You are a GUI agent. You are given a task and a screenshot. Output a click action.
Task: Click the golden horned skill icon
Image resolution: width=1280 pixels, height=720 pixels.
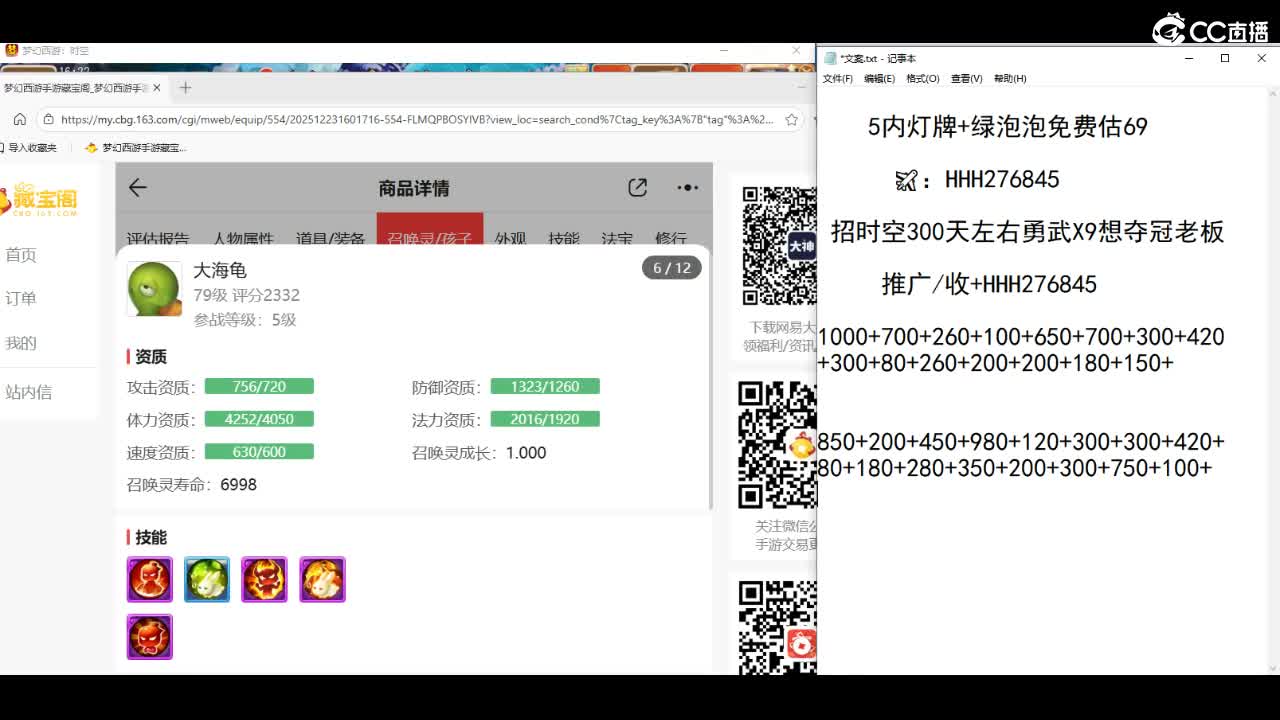point(264,579)
